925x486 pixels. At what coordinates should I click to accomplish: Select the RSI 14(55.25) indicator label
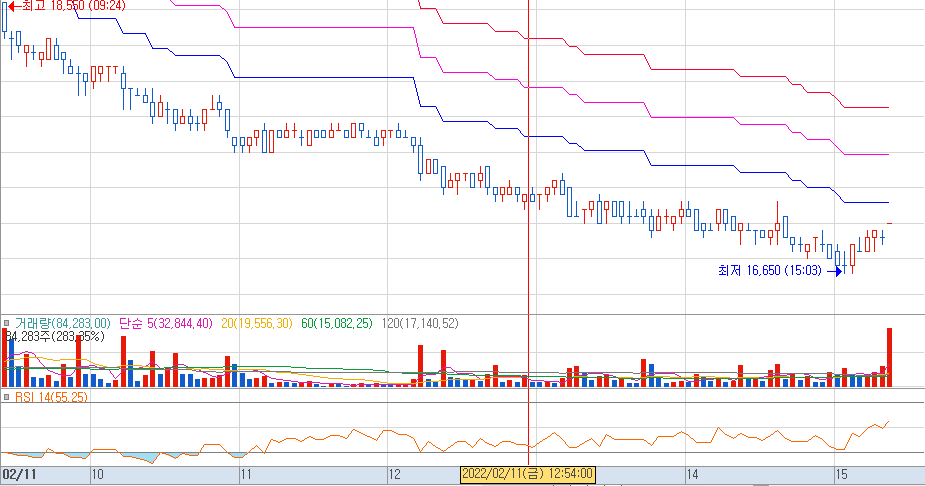click(51, 397)
